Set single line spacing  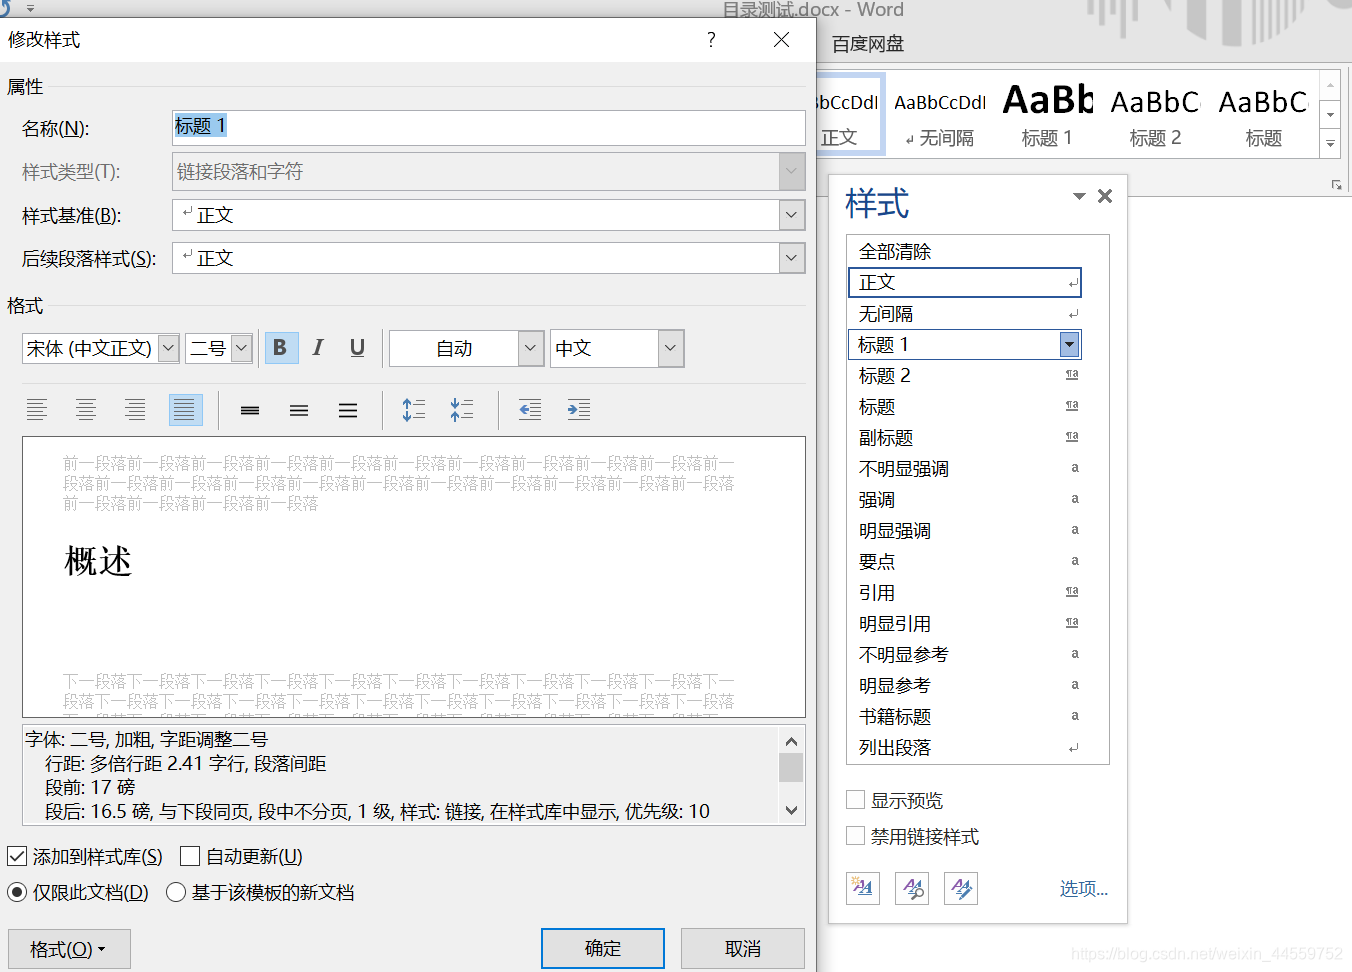250,409
